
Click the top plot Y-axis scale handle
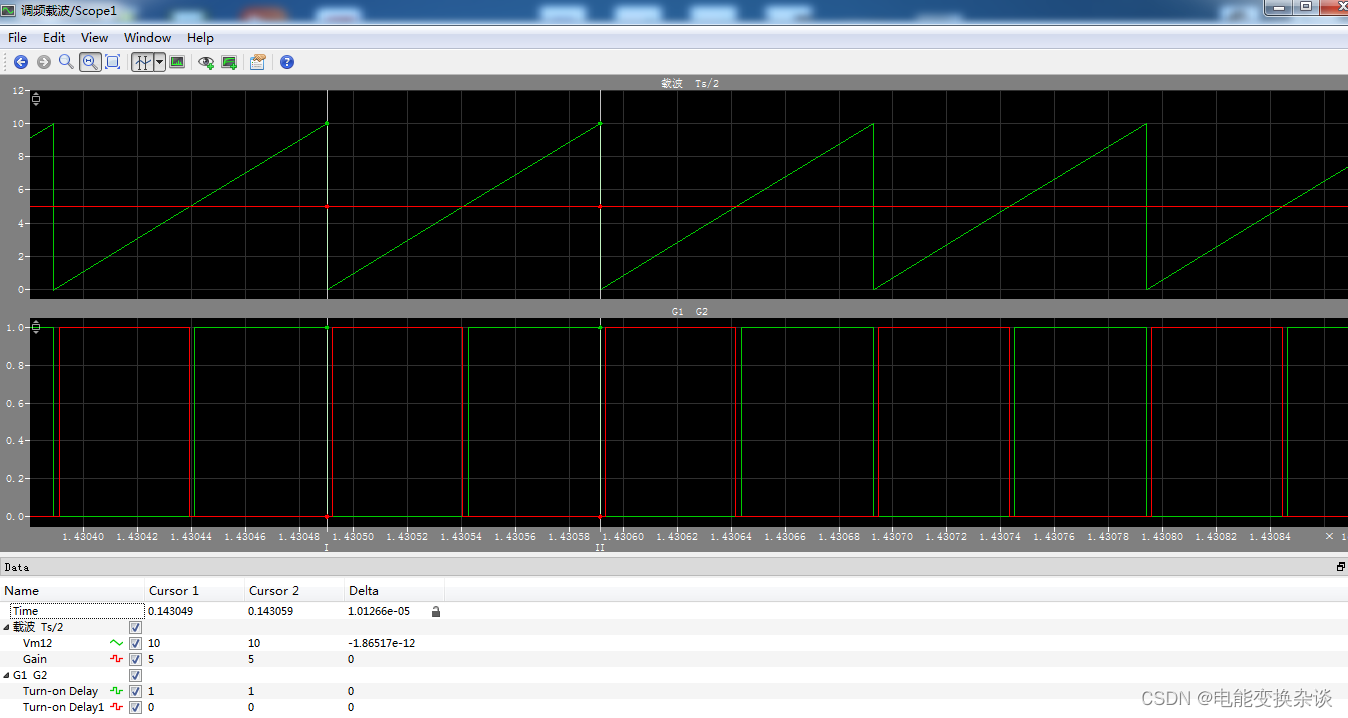(37, 98)
